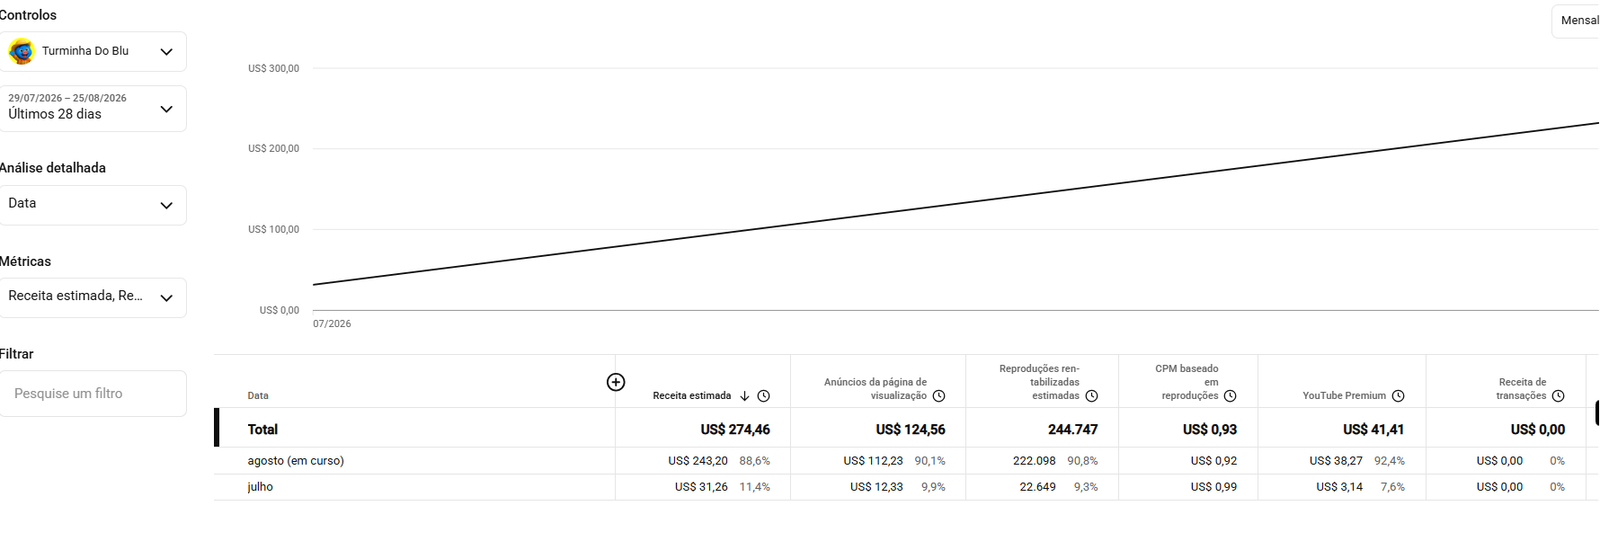The width and height of the screenshot is (1600, 549).
Task: Open the Turminha Do Blu channel dropdown
Action: pos(92,51)
